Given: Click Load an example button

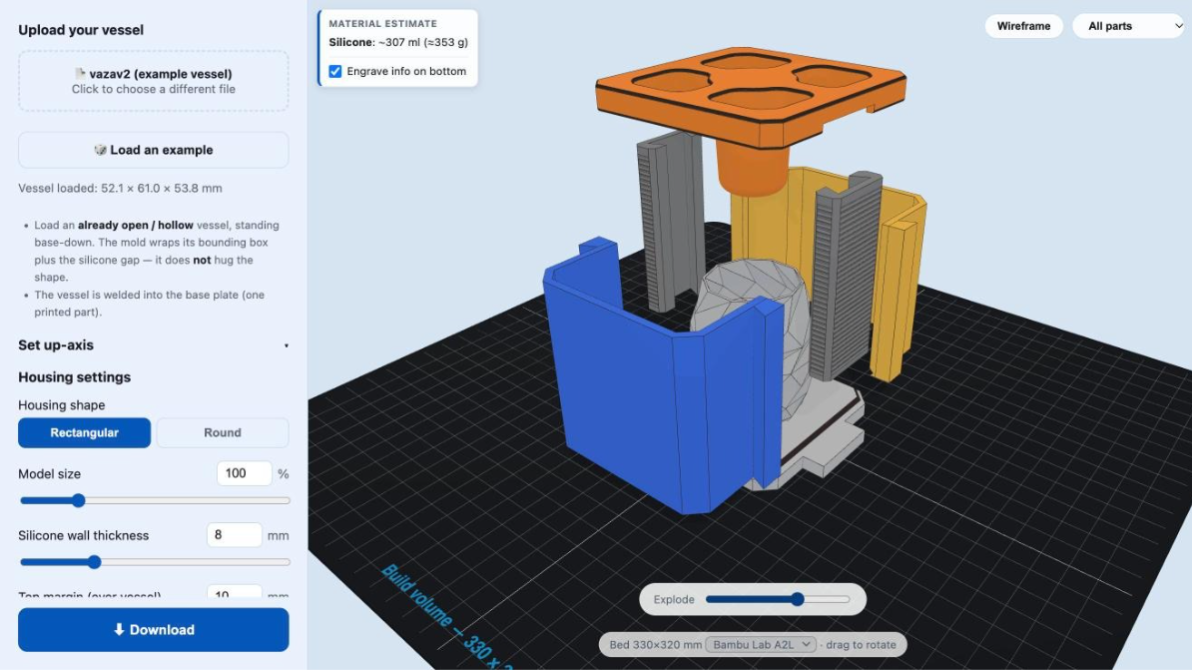Looking at the screenshot, I should 154,150.
